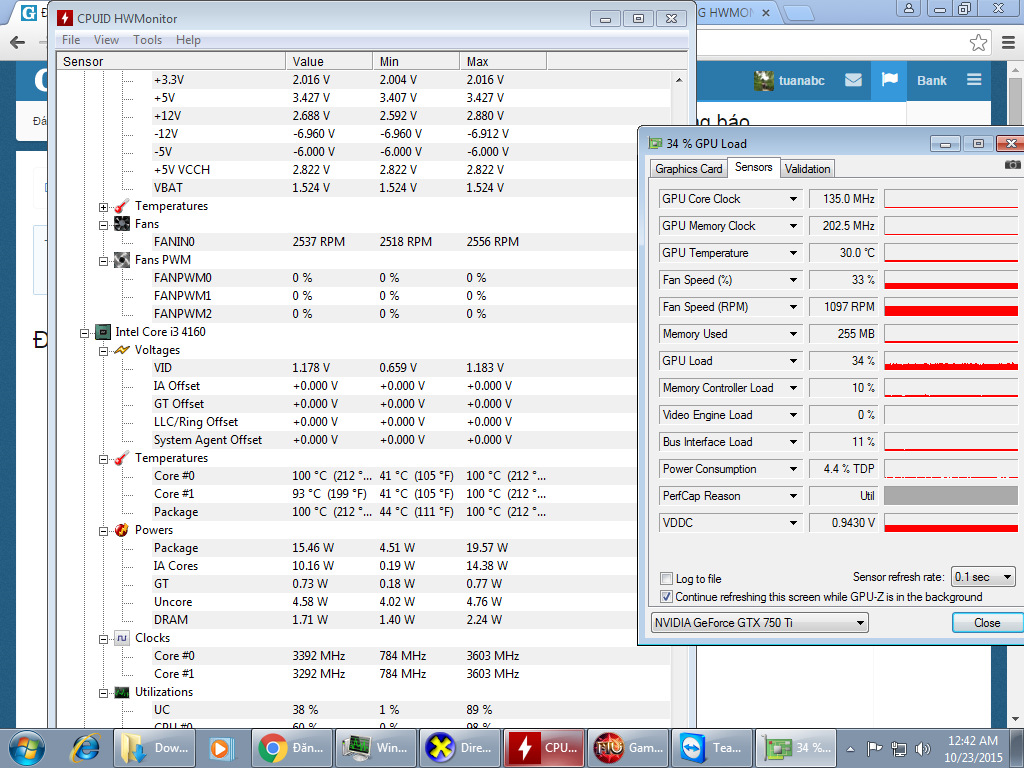Collapse the Intel Core i3 4160 tree node
The image size is (1024, 768).
click(x=85, y=332)
